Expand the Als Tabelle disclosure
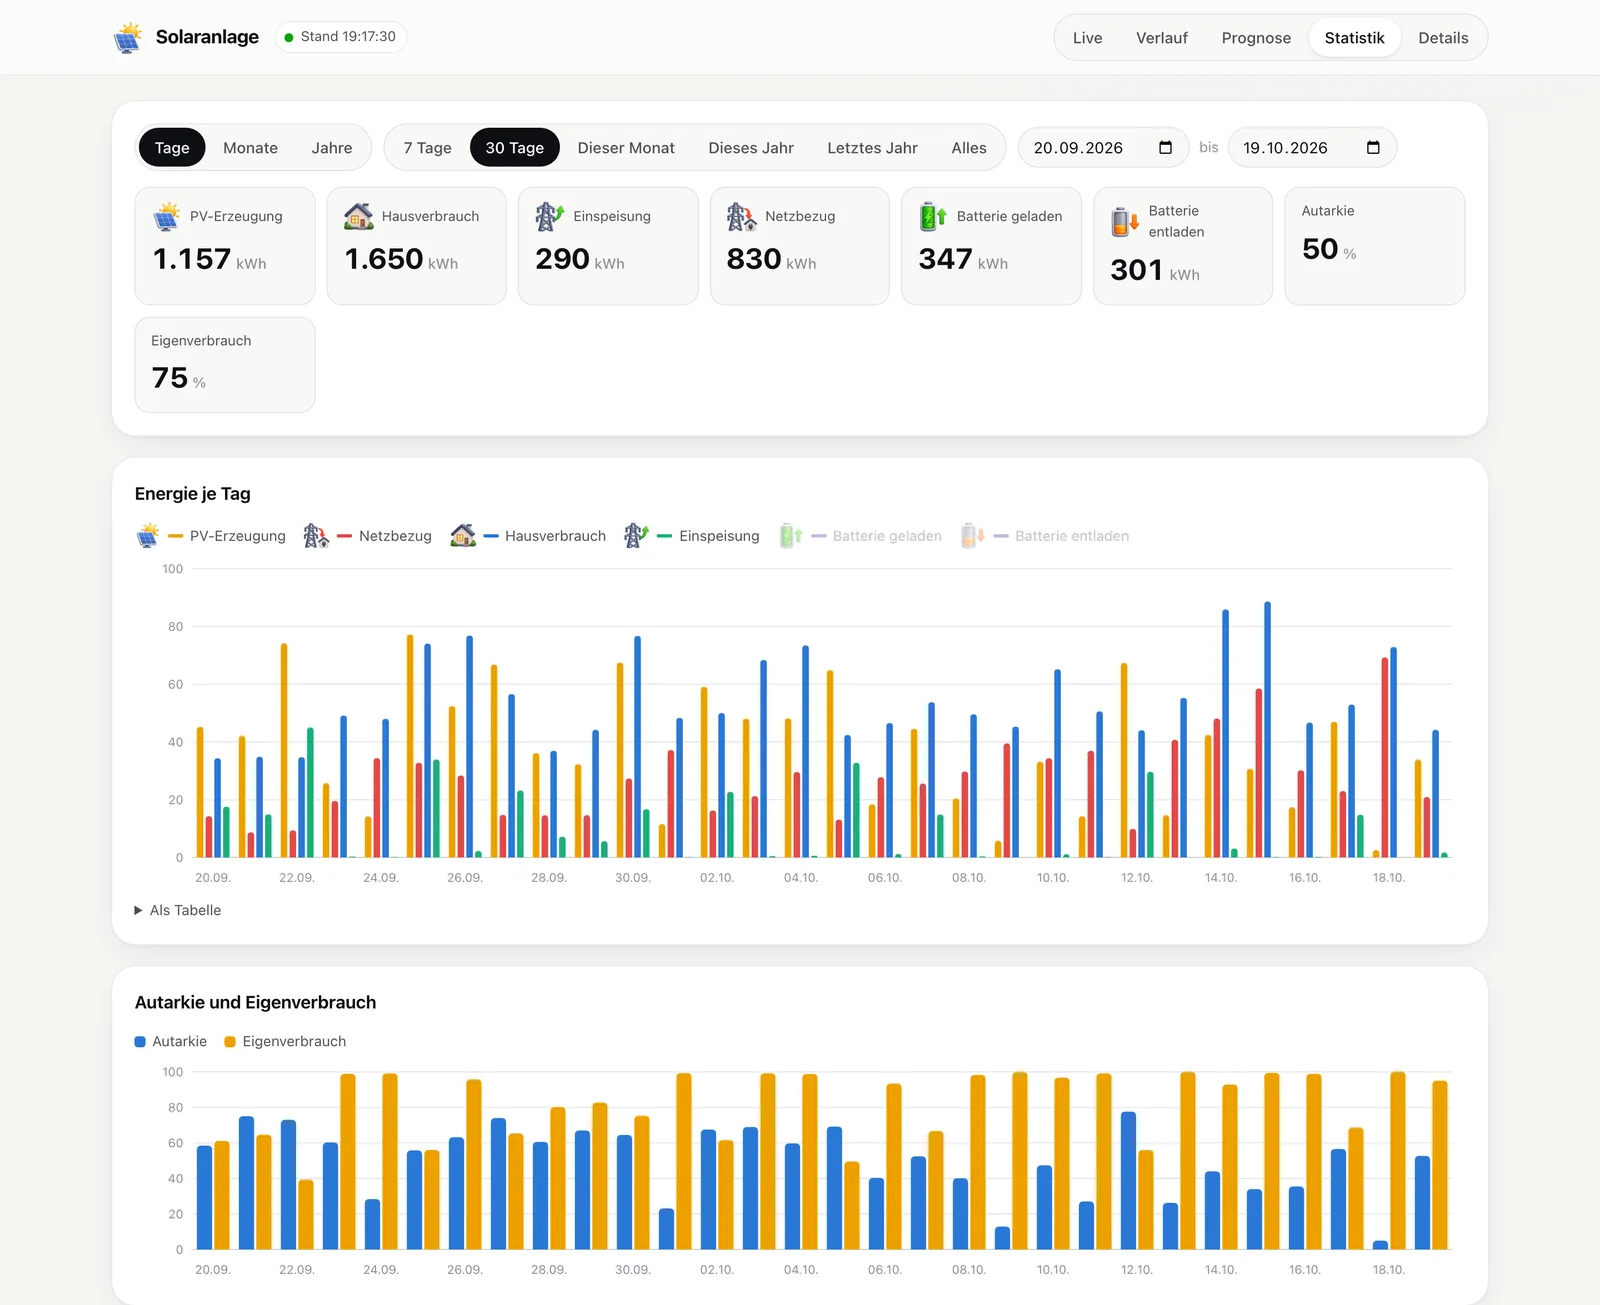This screenshot has height=1305, width=1600. click(178, 910)
